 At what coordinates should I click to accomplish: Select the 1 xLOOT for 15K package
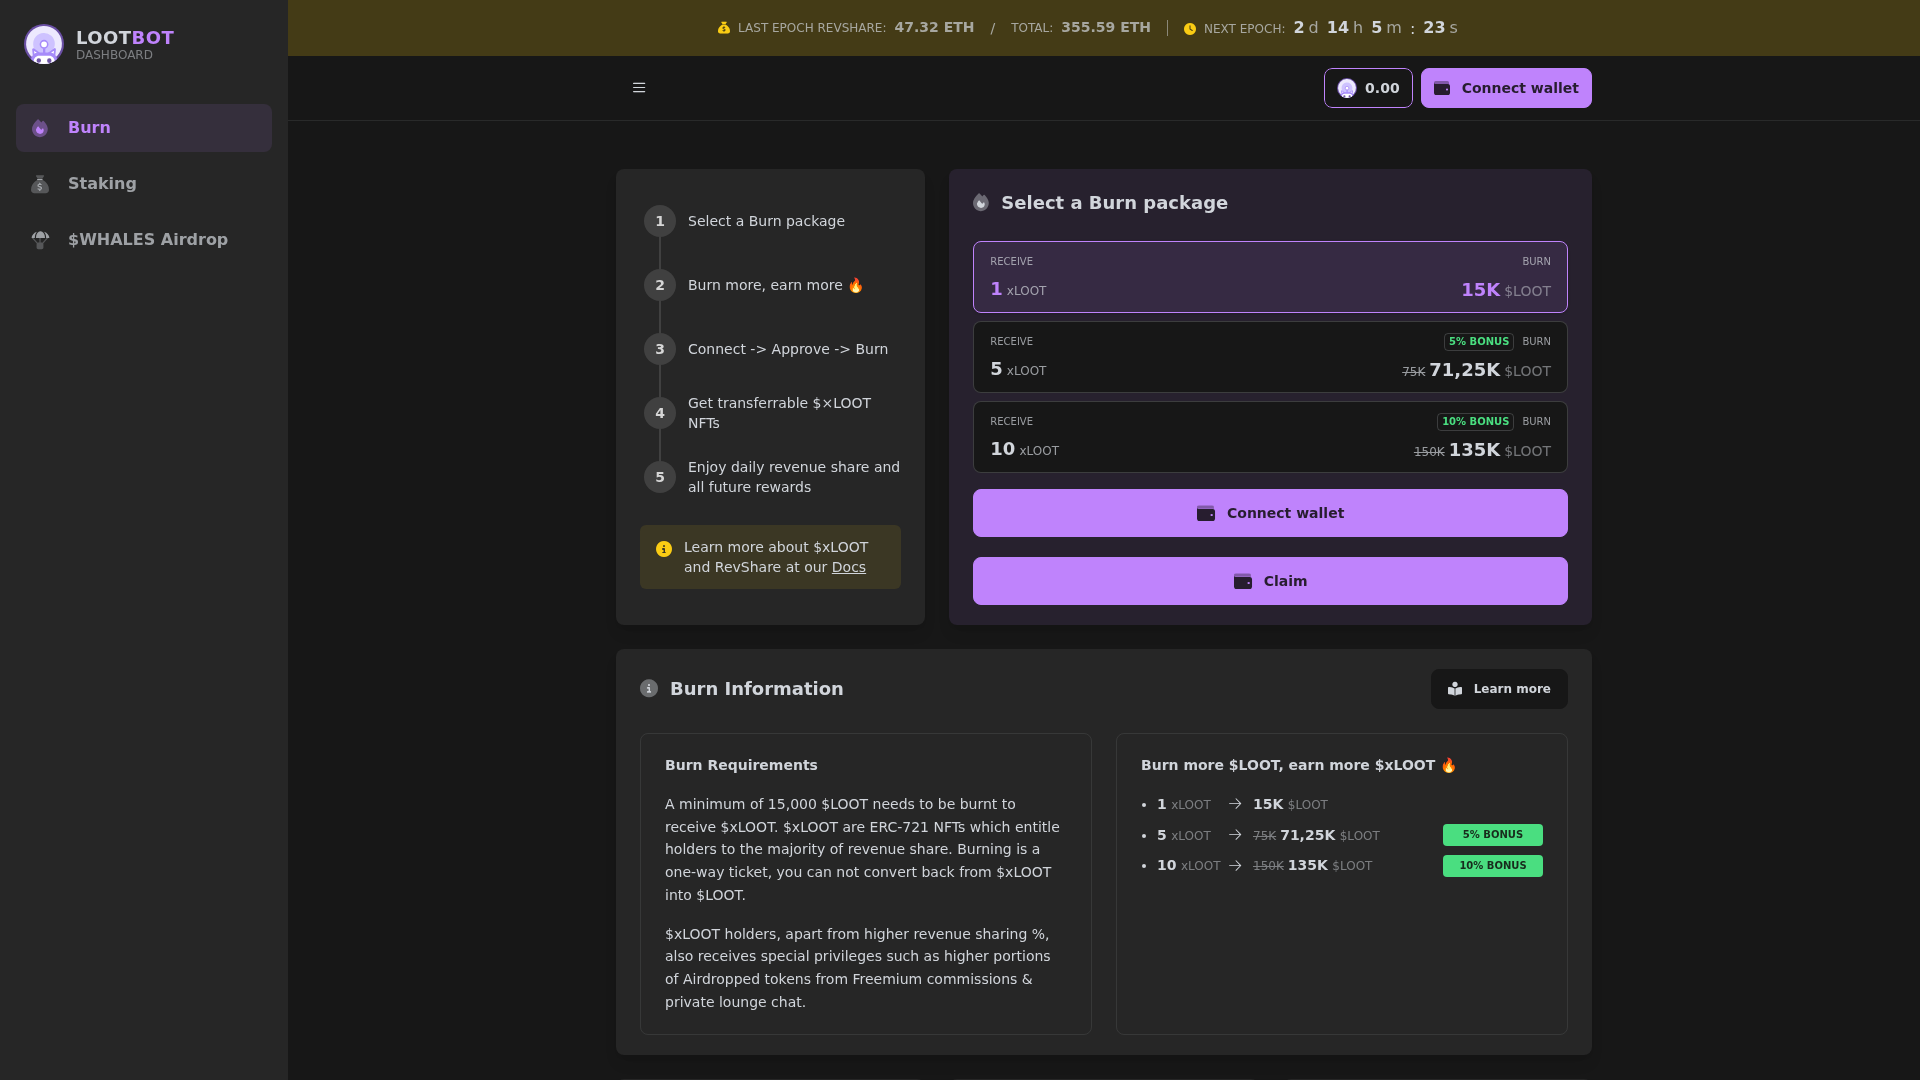click(1270, 277)
